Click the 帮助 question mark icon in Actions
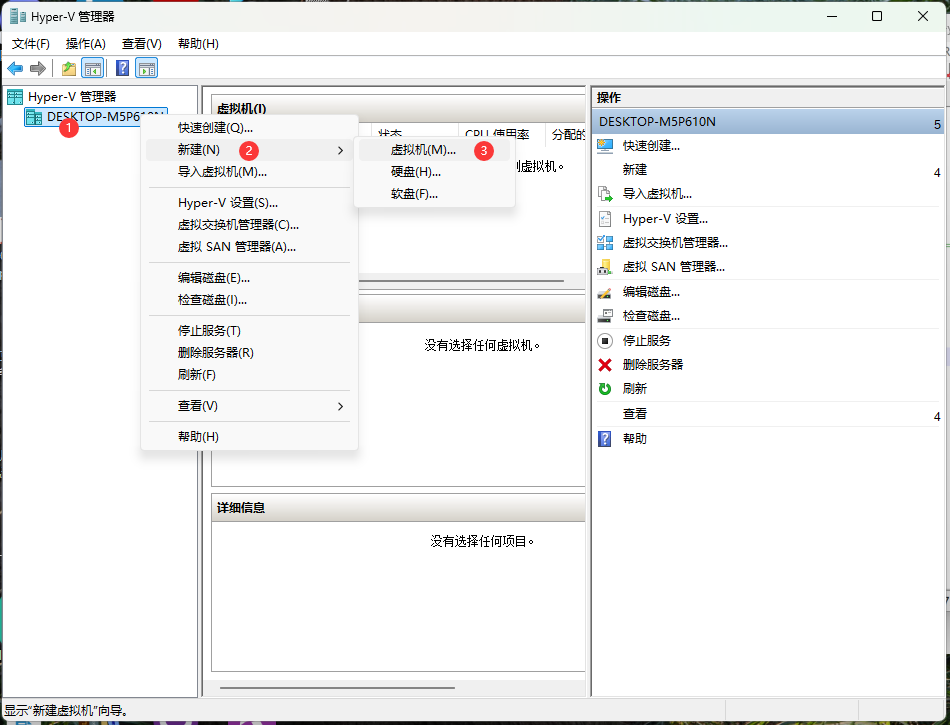950x725 pixels. point(605,439)
